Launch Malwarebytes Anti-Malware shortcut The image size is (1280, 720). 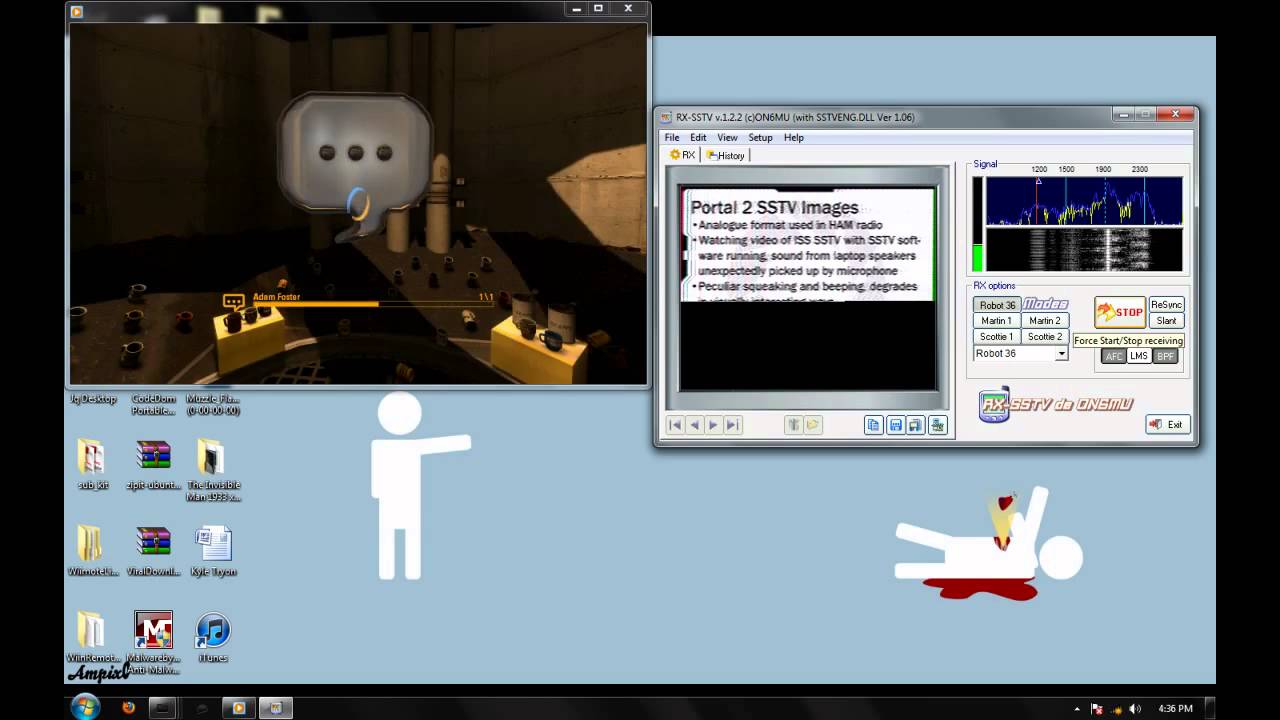[x=154, y=643]
